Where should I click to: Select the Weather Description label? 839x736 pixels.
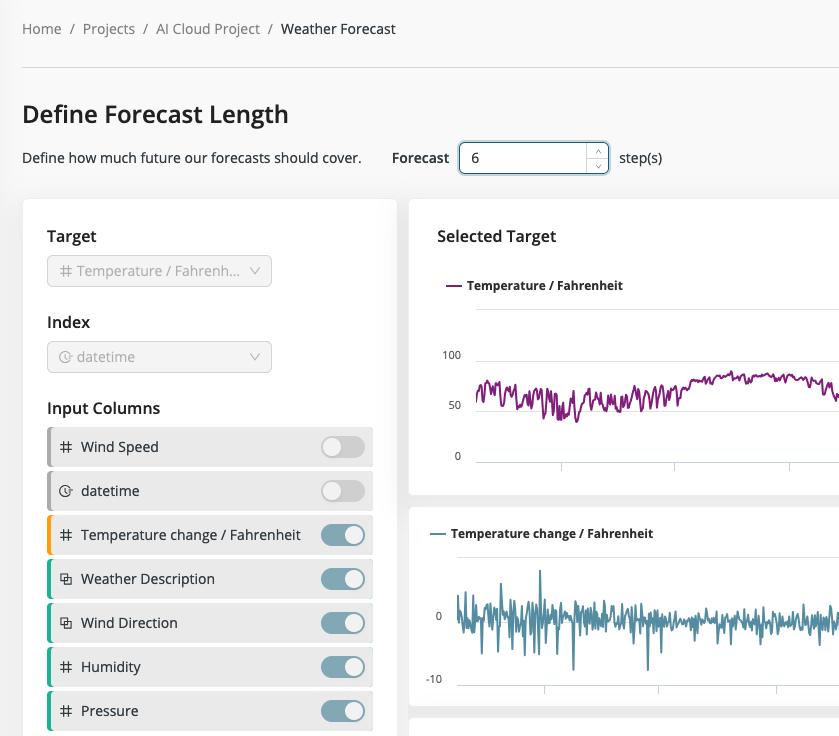tap(148, 579)
